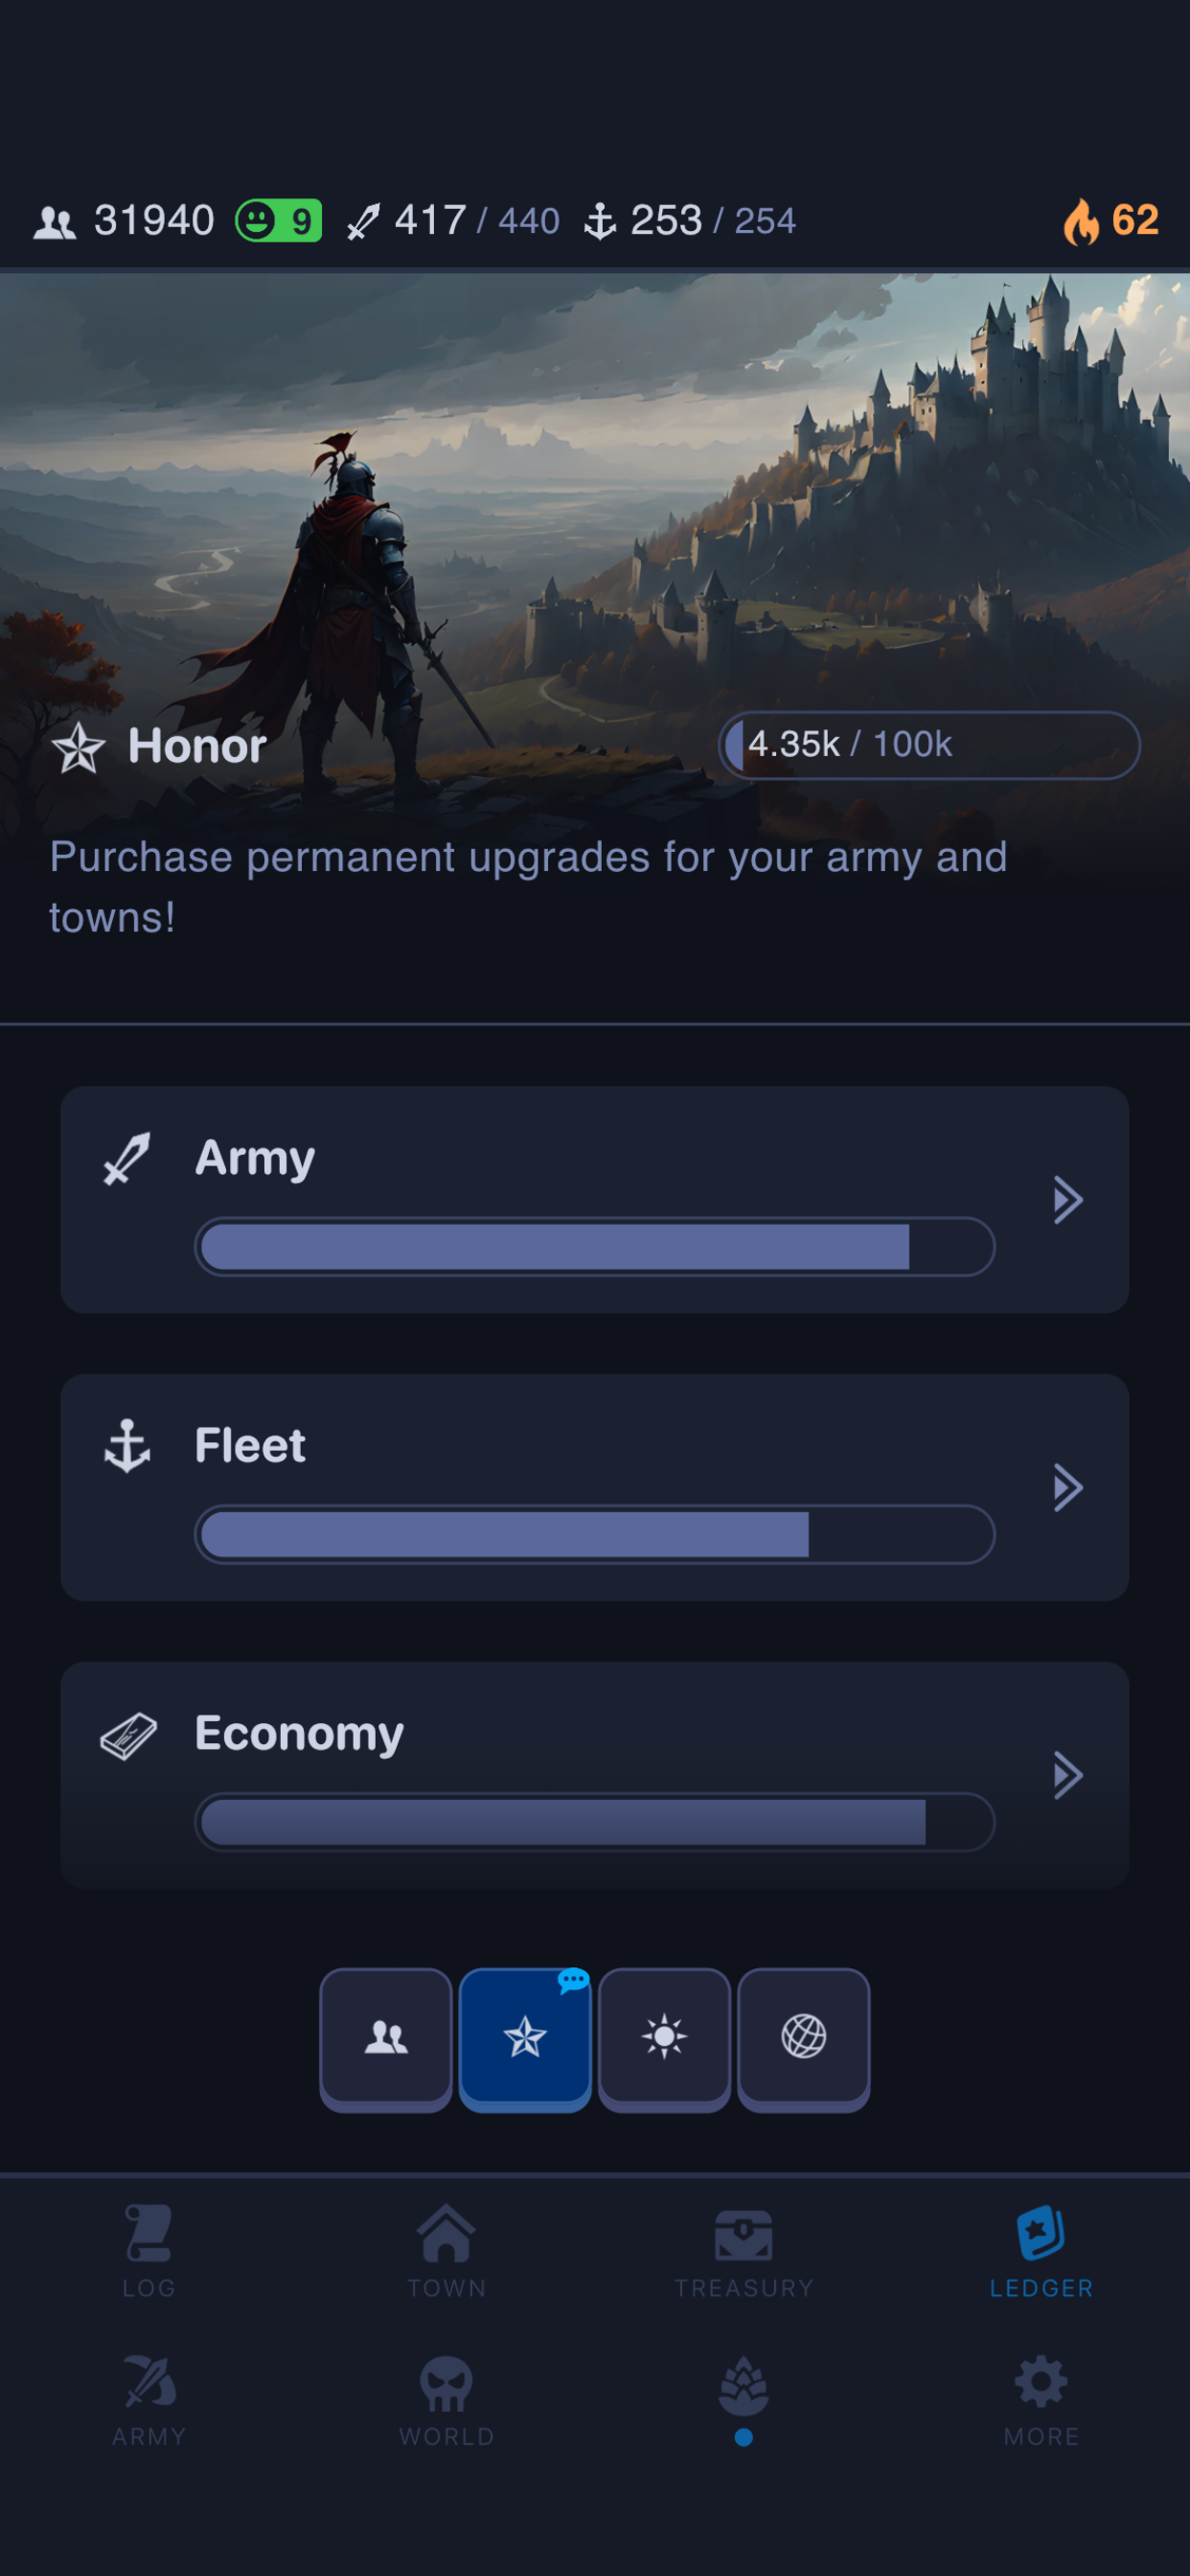
Task: Open the globe icon segment
Action: tap(803, 2039)
